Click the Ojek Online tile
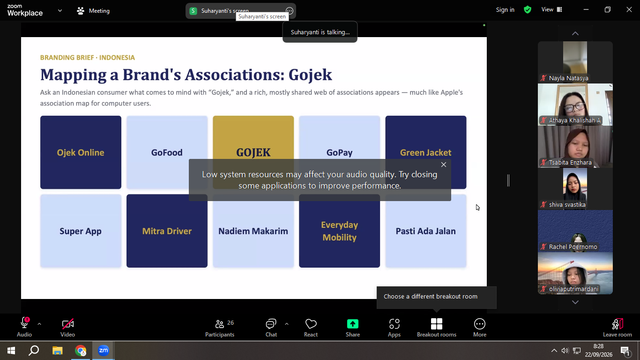 click(80, 152)
